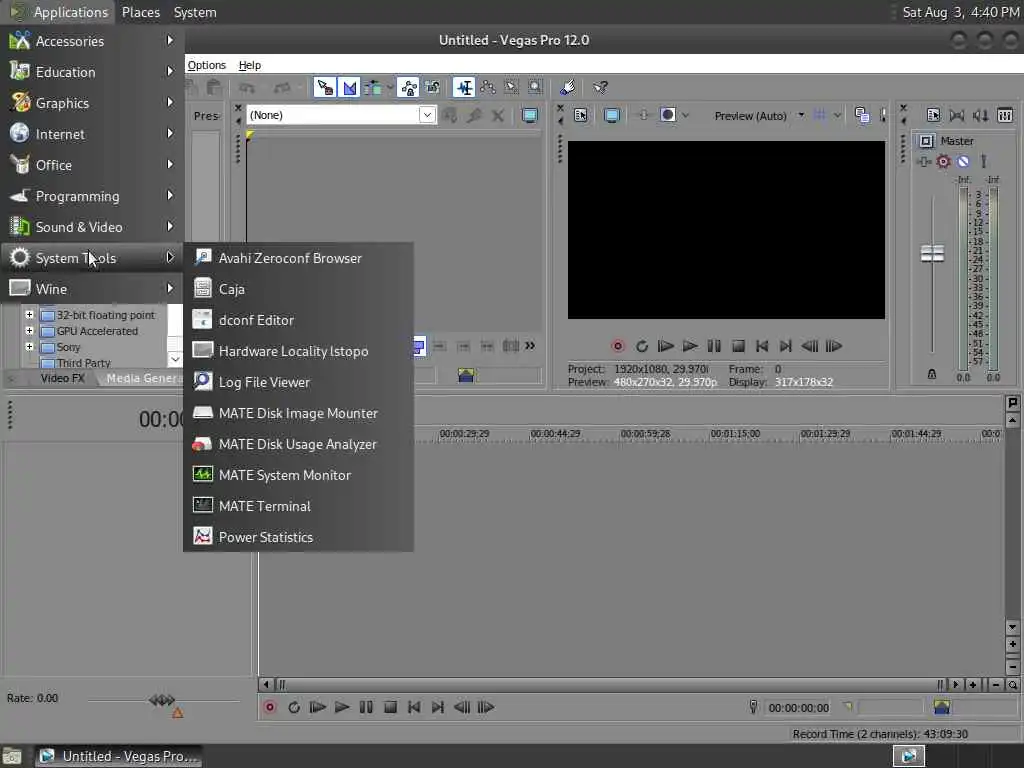This screenshot has height=768, width=1024.
Task: Open the Help menu
Action: [249, 65]
